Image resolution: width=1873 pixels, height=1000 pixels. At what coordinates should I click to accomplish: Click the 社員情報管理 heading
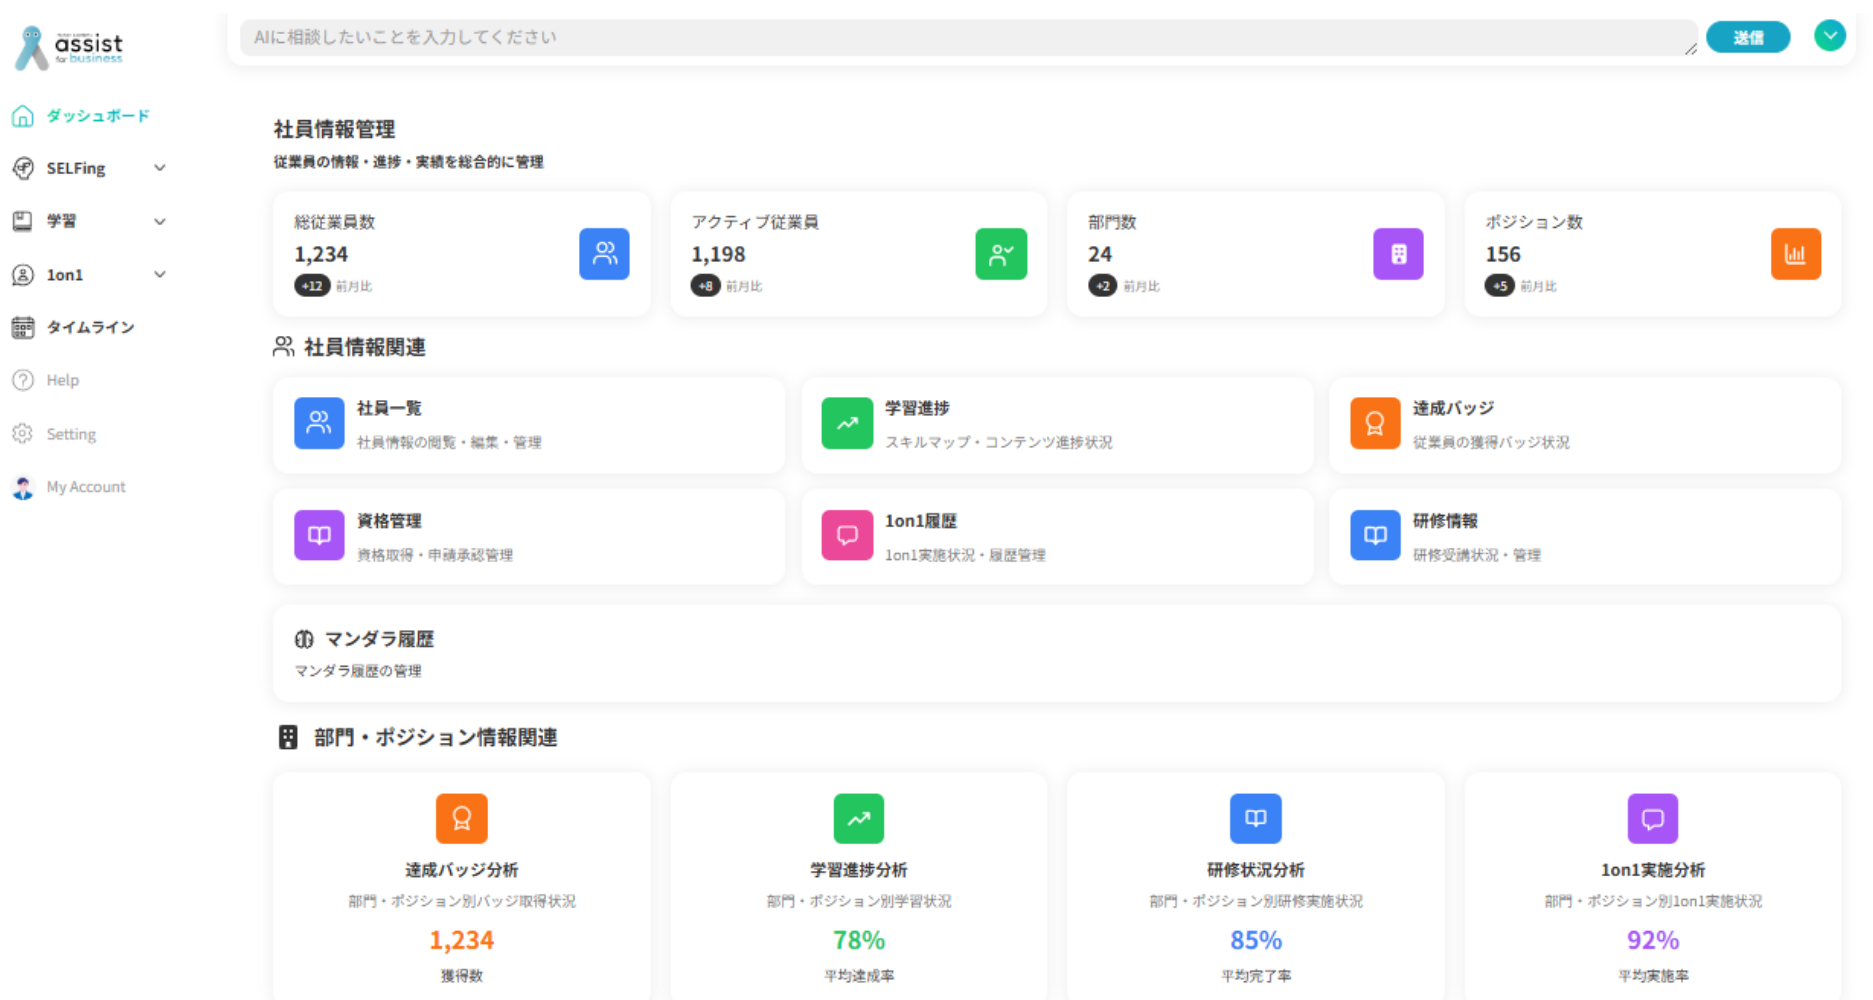334,129
